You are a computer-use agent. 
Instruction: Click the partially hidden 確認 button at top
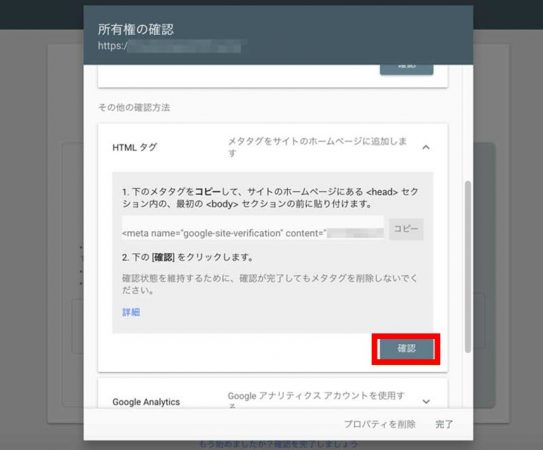click(406, 69)
